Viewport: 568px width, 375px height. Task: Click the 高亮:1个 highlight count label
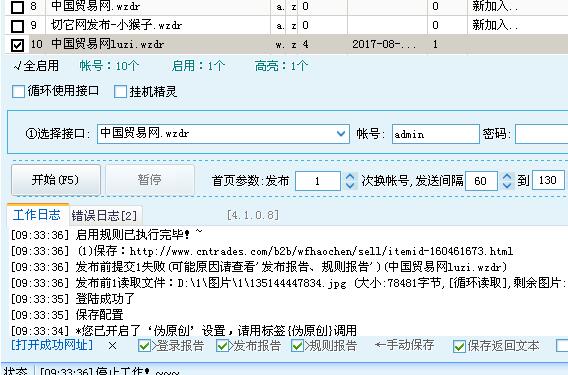pyautogui.click(x=281, y=66)
